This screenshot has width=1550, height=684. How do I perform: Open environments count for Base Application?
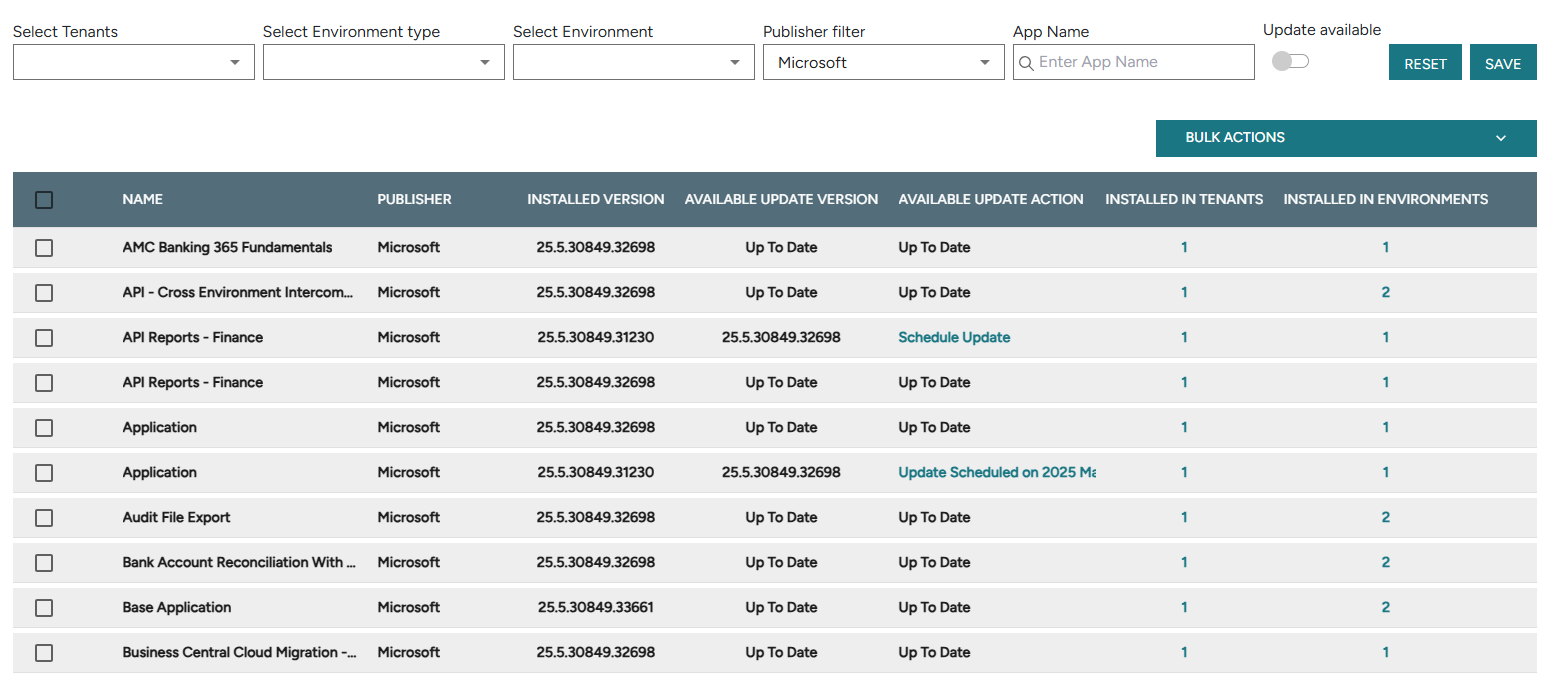[x=1385, y=608]
